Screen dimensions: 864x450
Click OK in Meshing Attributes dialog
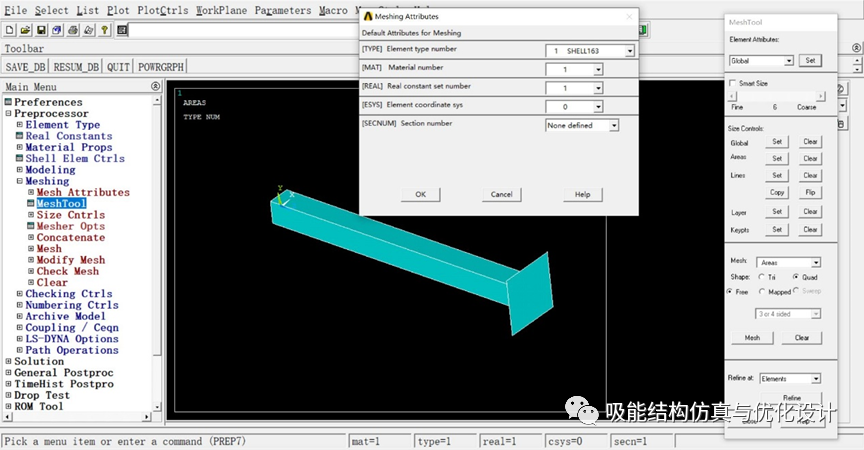click(x=420, y=194)
